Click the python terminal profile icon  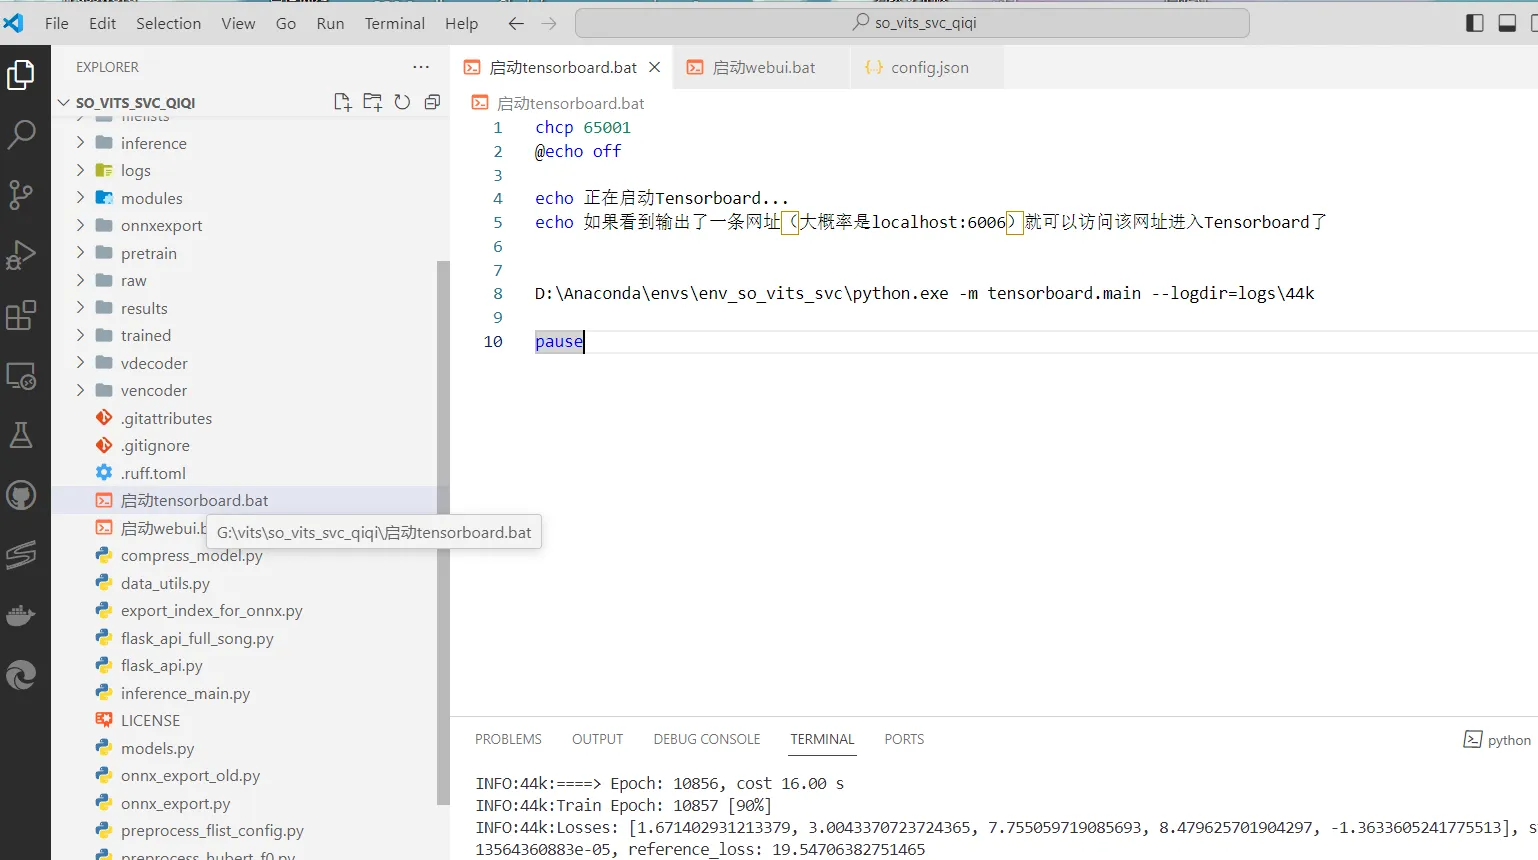pos(1473,739)
